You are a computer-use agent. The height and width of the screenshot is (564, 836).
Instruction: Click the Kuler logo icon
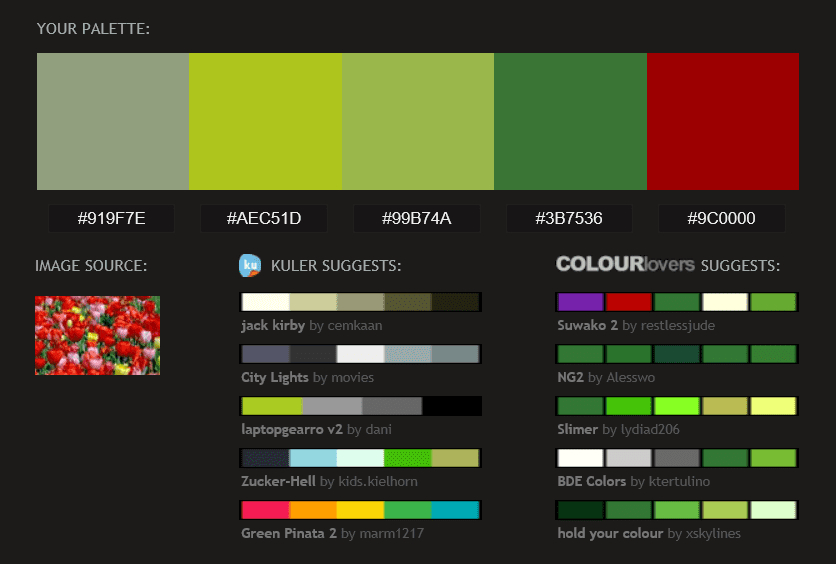point(250,265)
